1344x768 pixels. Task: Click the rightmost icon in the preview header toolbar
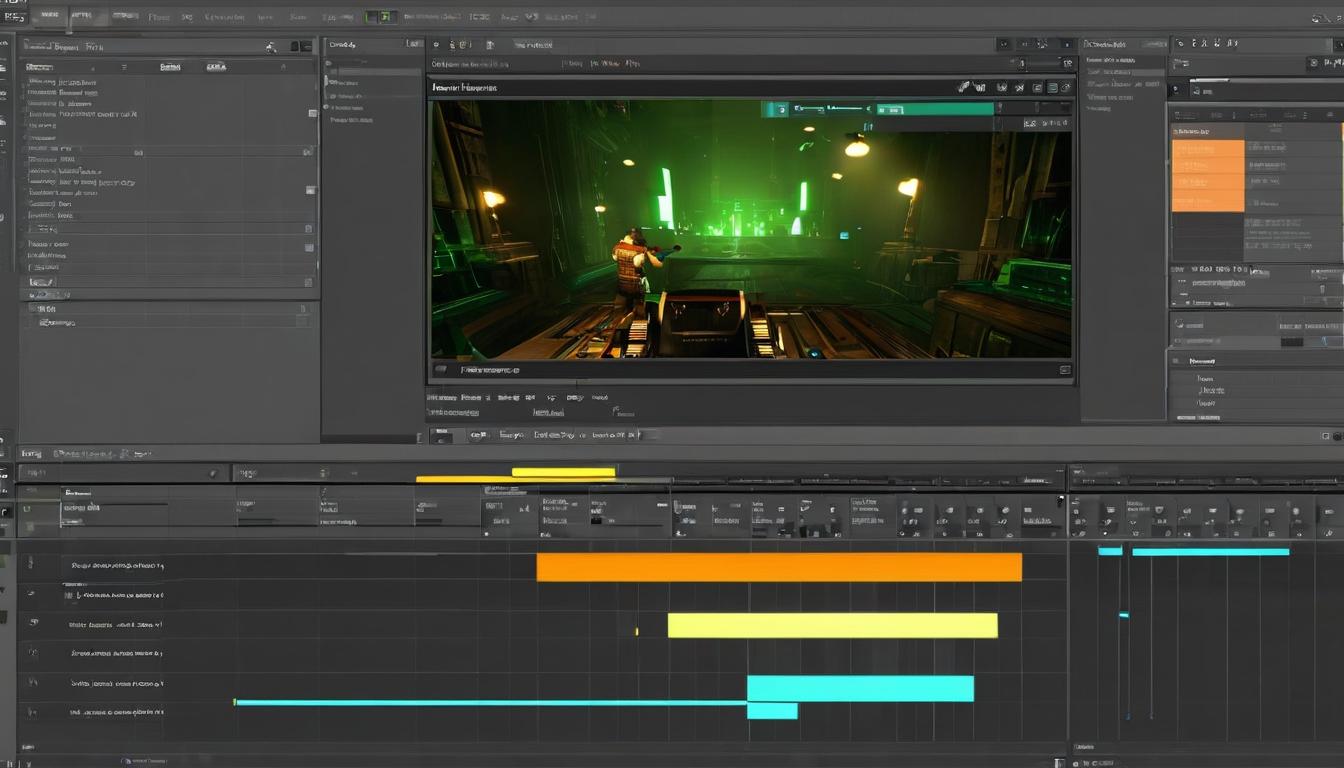coord(1066,88)
